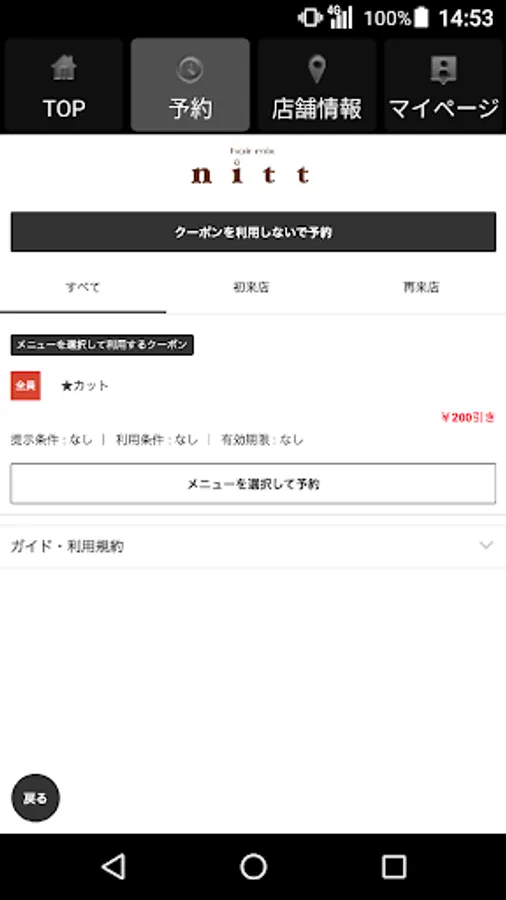Tap the Android back triangle icon
Viewport: 506px width, 900px height.
tap(114, 866)
